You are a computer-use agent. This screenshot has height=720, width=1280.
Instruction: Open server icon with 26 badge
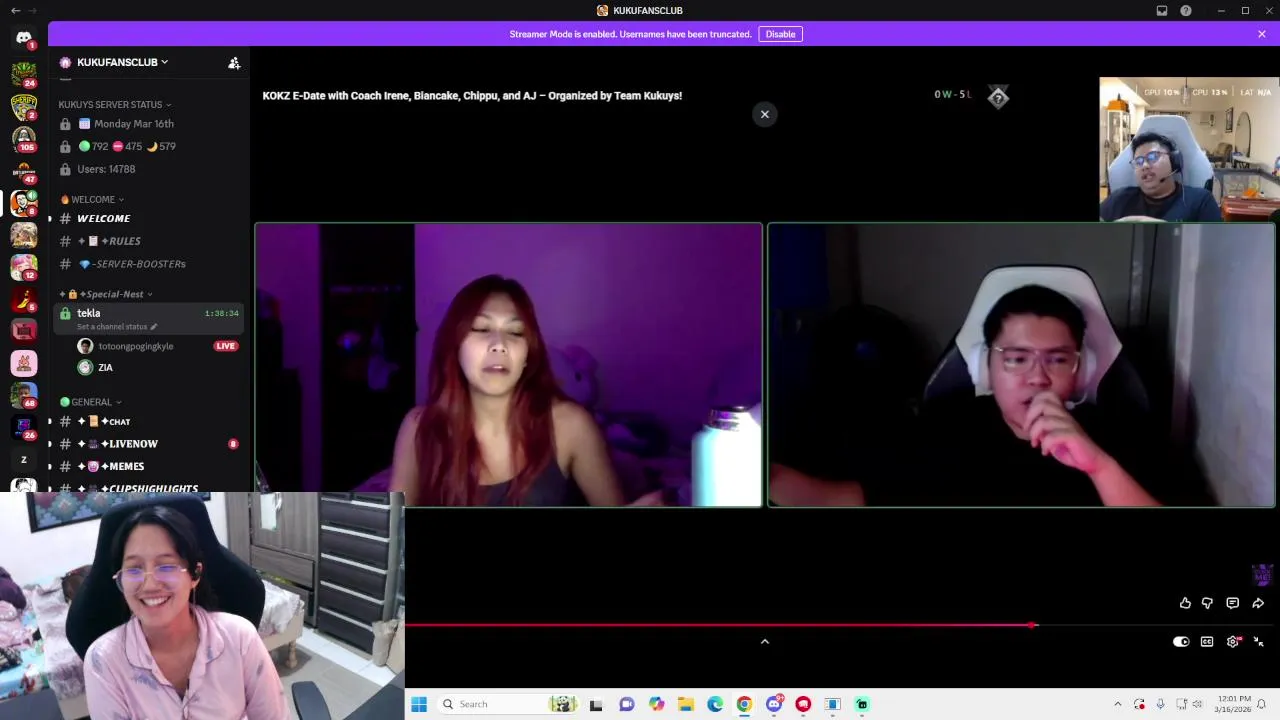(24, 427)
